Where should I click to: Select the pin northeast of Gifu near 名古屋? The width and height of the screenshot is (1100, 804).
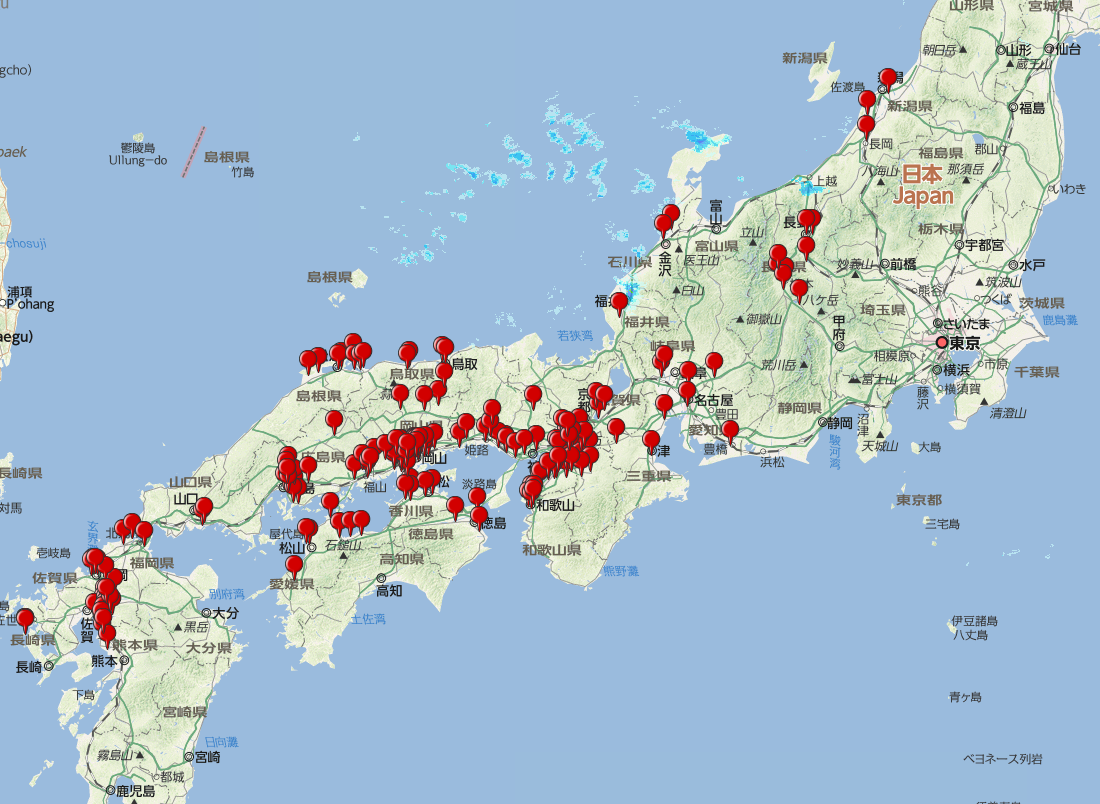714,363
